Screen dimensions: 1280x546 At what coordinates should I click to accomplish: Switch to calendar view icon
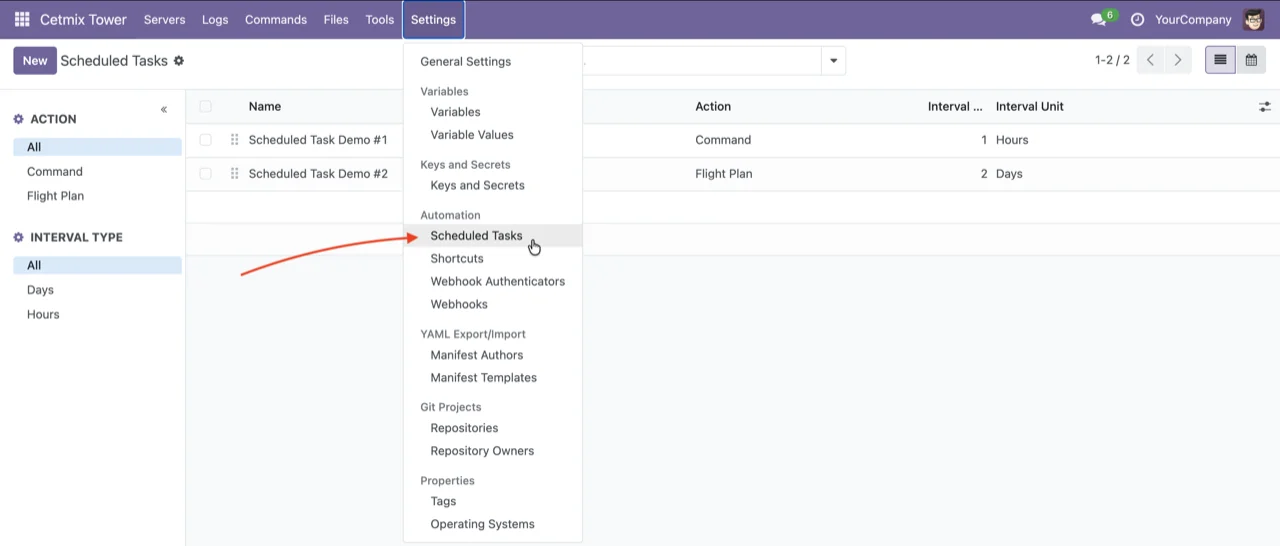1251,60
